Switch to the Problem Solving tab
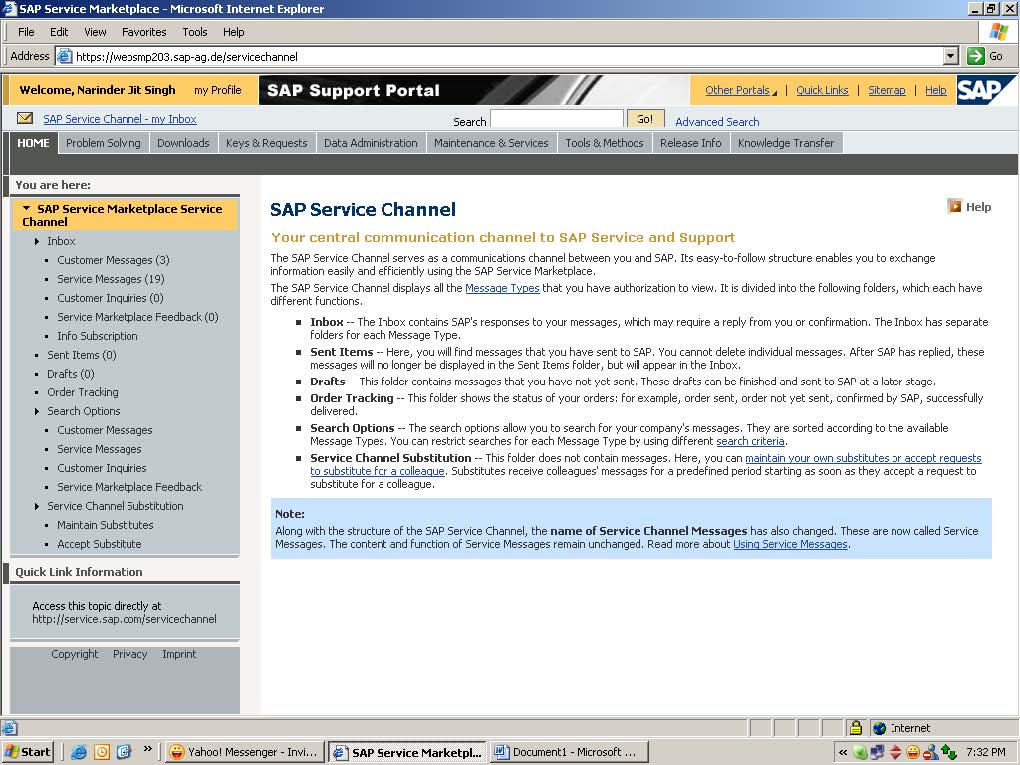The height and width of the screenshot is (765, 1020). [103, 143]
